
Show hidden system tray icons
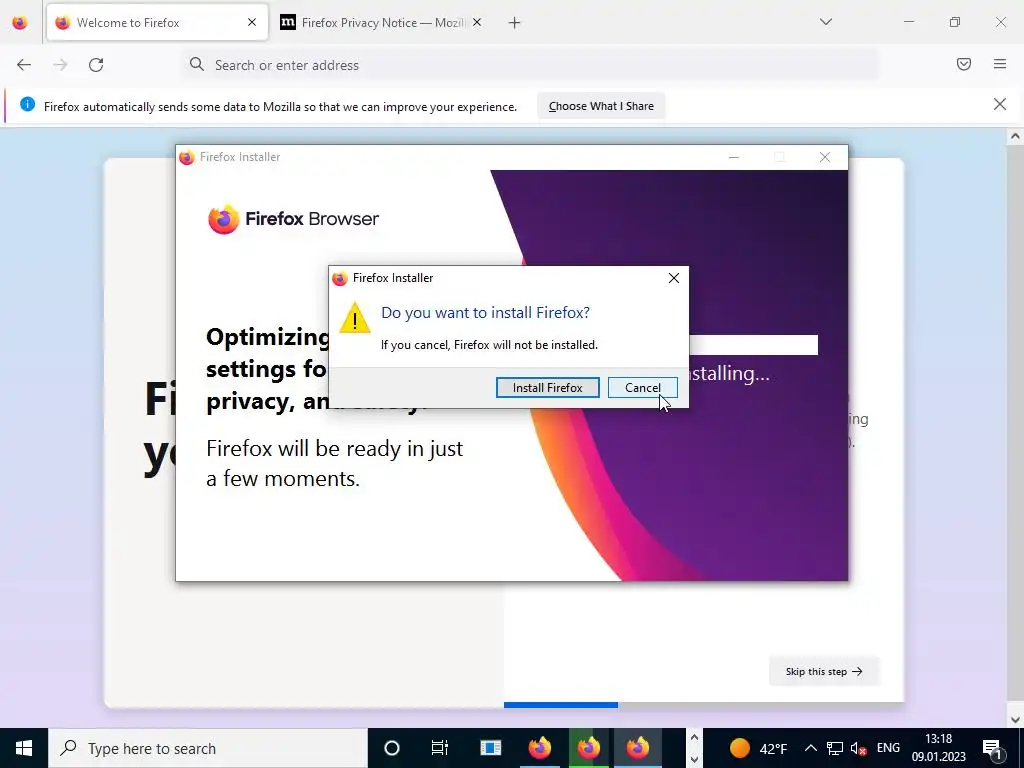pyautogui.click(x=810, y=748)
